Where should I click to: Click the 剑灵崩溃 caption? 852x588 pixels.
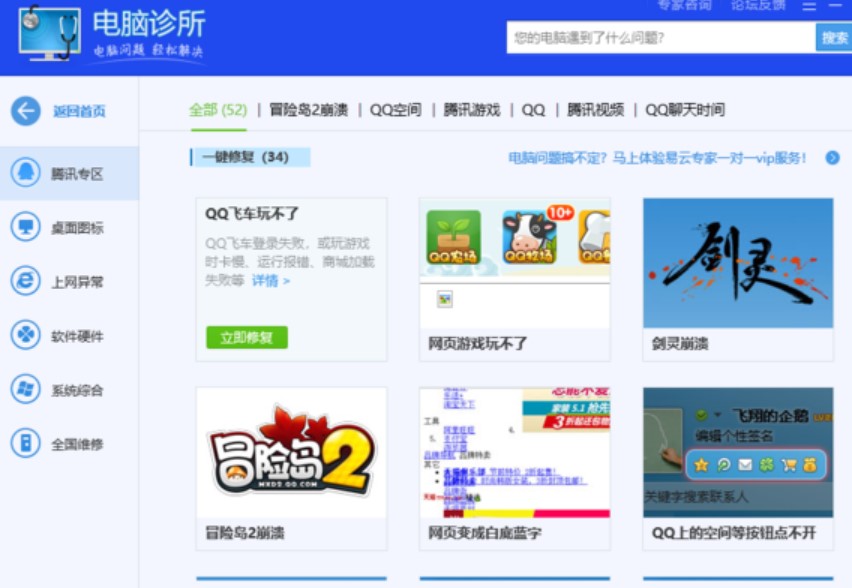[x=680, y=343]
